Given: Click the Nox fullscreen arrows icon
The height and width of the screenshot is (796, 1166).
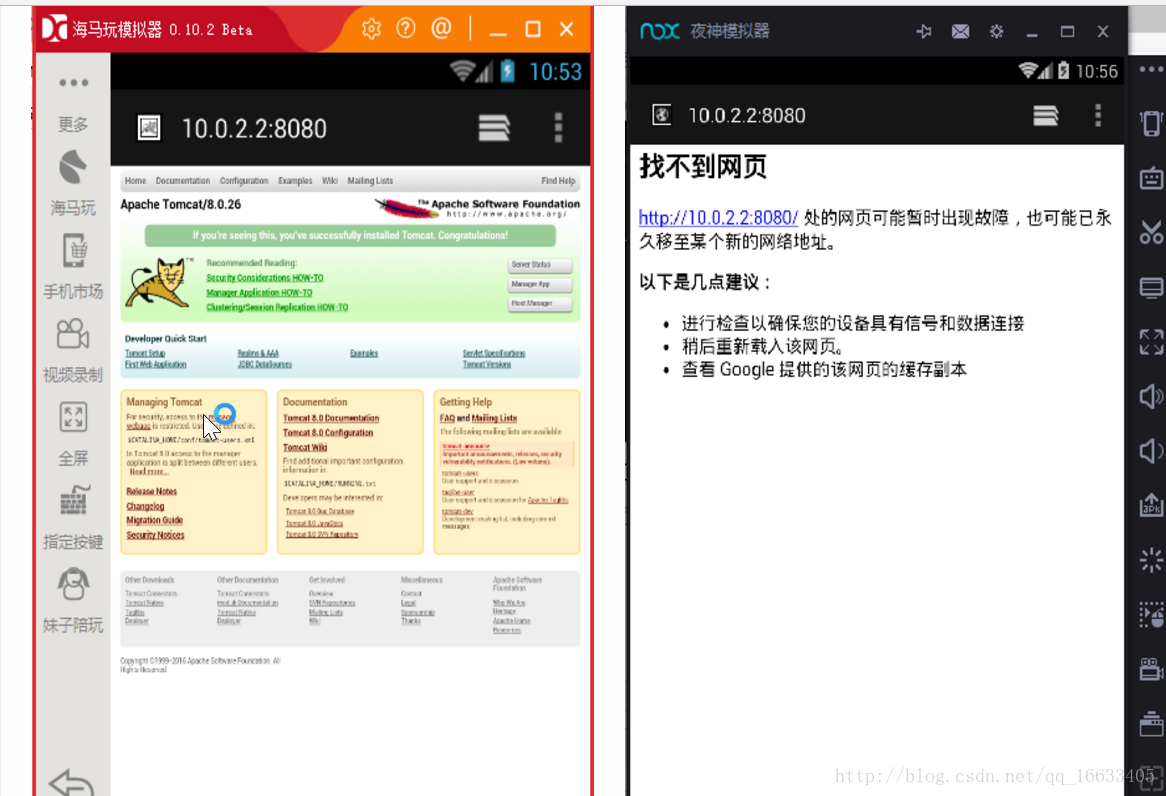Looking at the screenshot, I should coord(1151,341).
